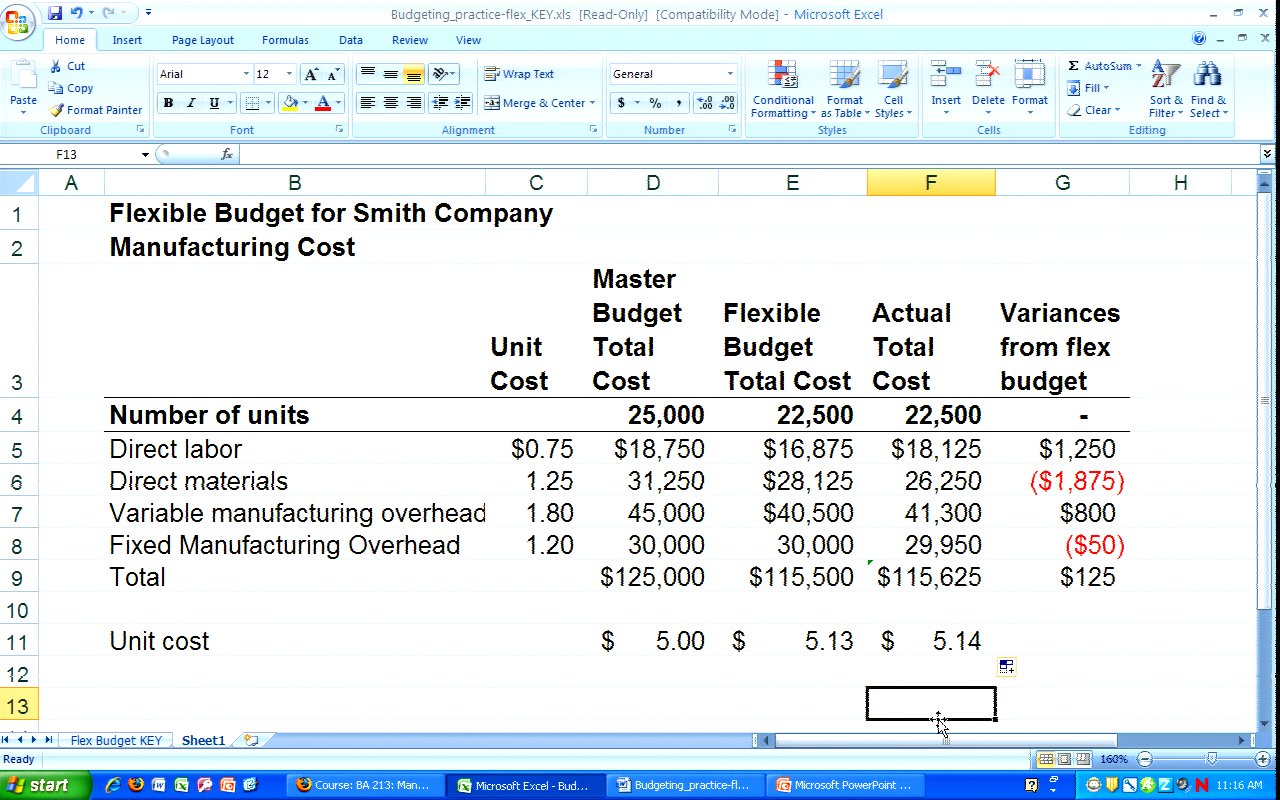Click the Windows Start button

pyautogui.click(x=37, y=785)
